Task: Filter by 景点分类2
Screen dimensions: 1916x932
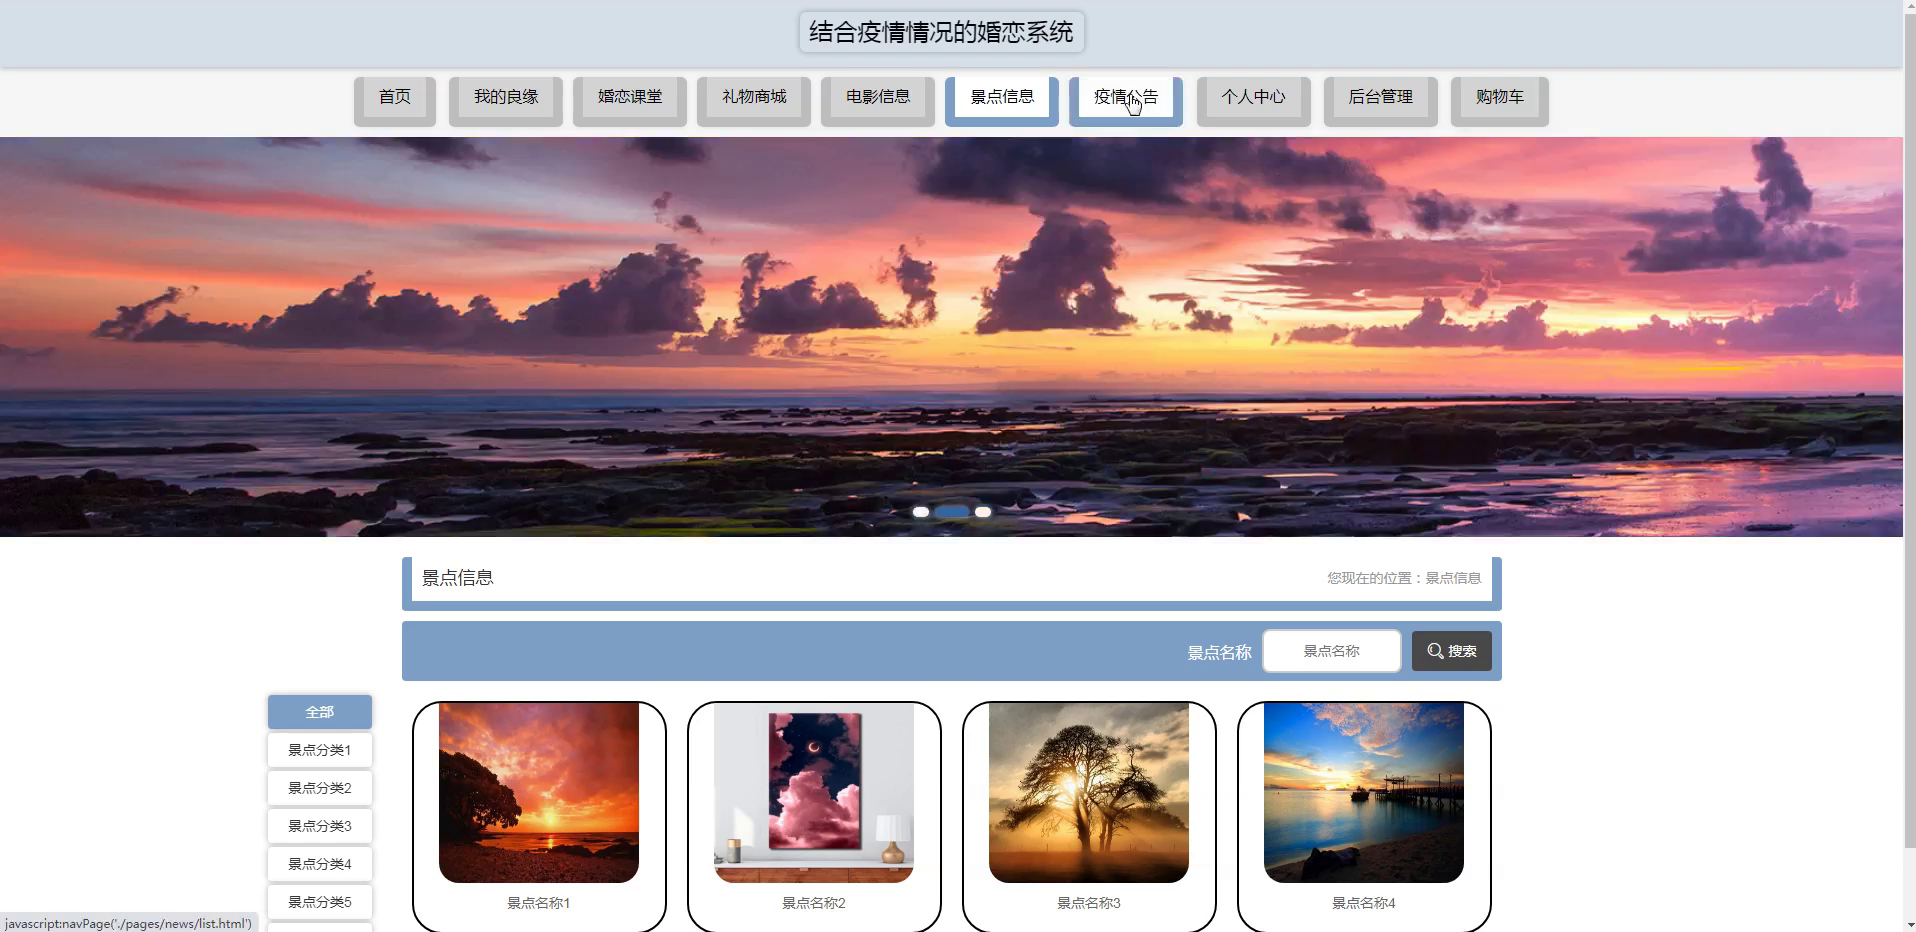Action: [x=320, y=788]
